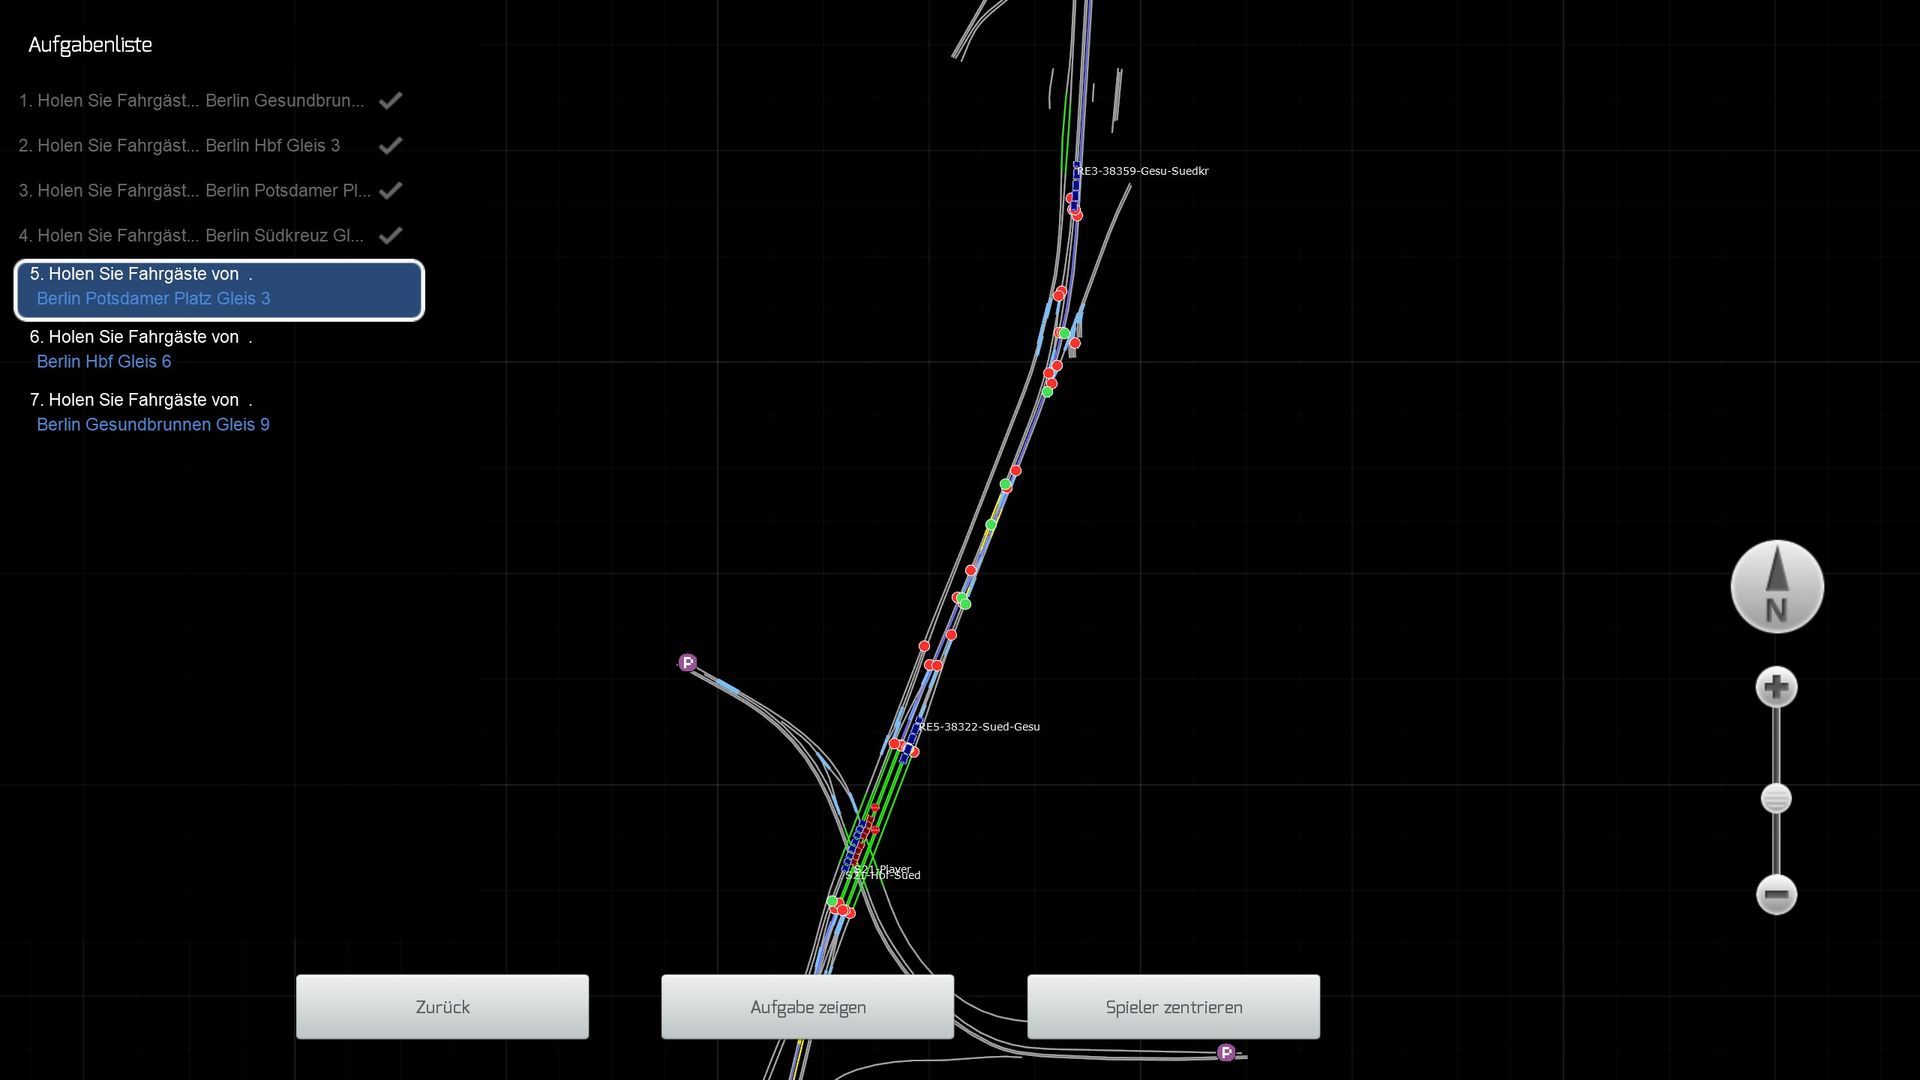Click the RE5-38322-Sued-Gesu train label

tap(979, 727)
